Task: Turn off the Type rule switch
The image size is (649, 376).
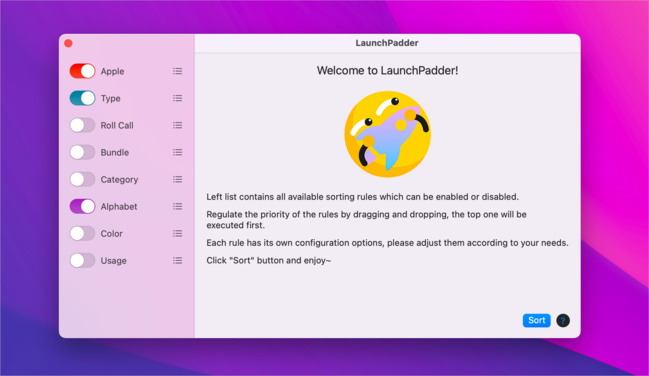Action: (82, 98)
